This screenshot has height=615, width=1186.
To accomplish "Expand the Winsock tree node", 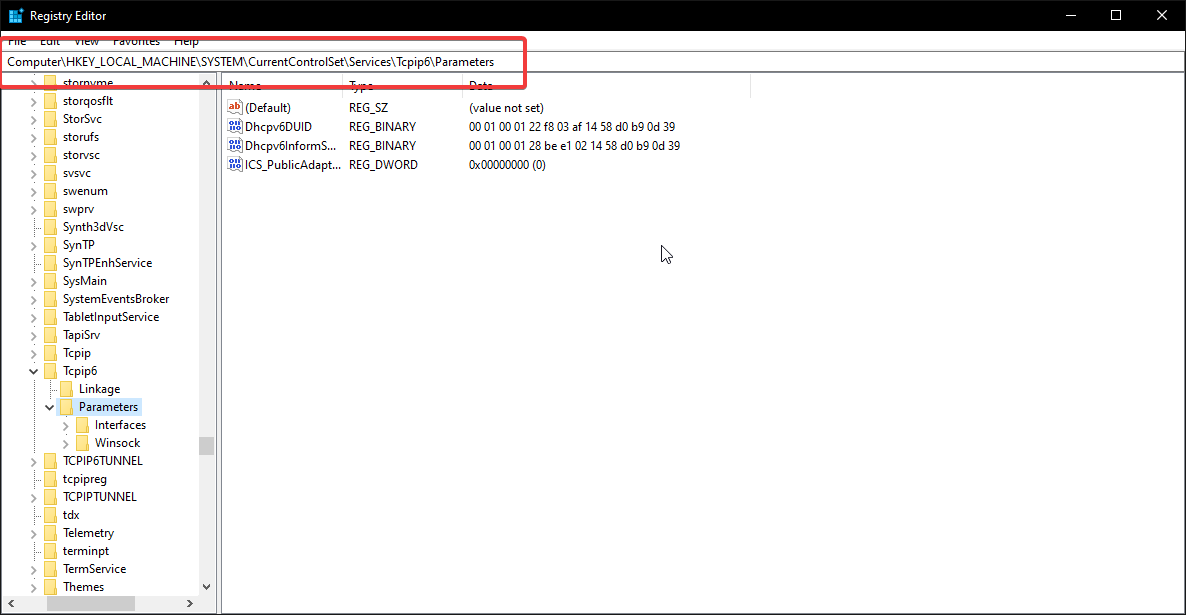I will (x=65, y=443).
